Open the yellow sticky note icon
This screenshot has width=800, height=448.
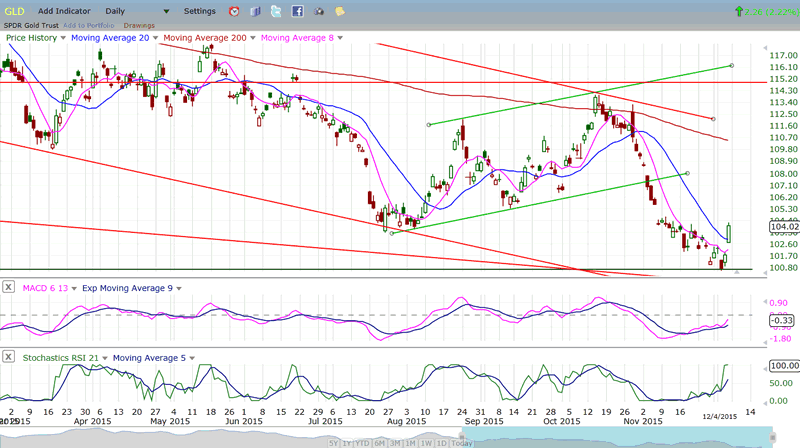(x=340, y=11)
